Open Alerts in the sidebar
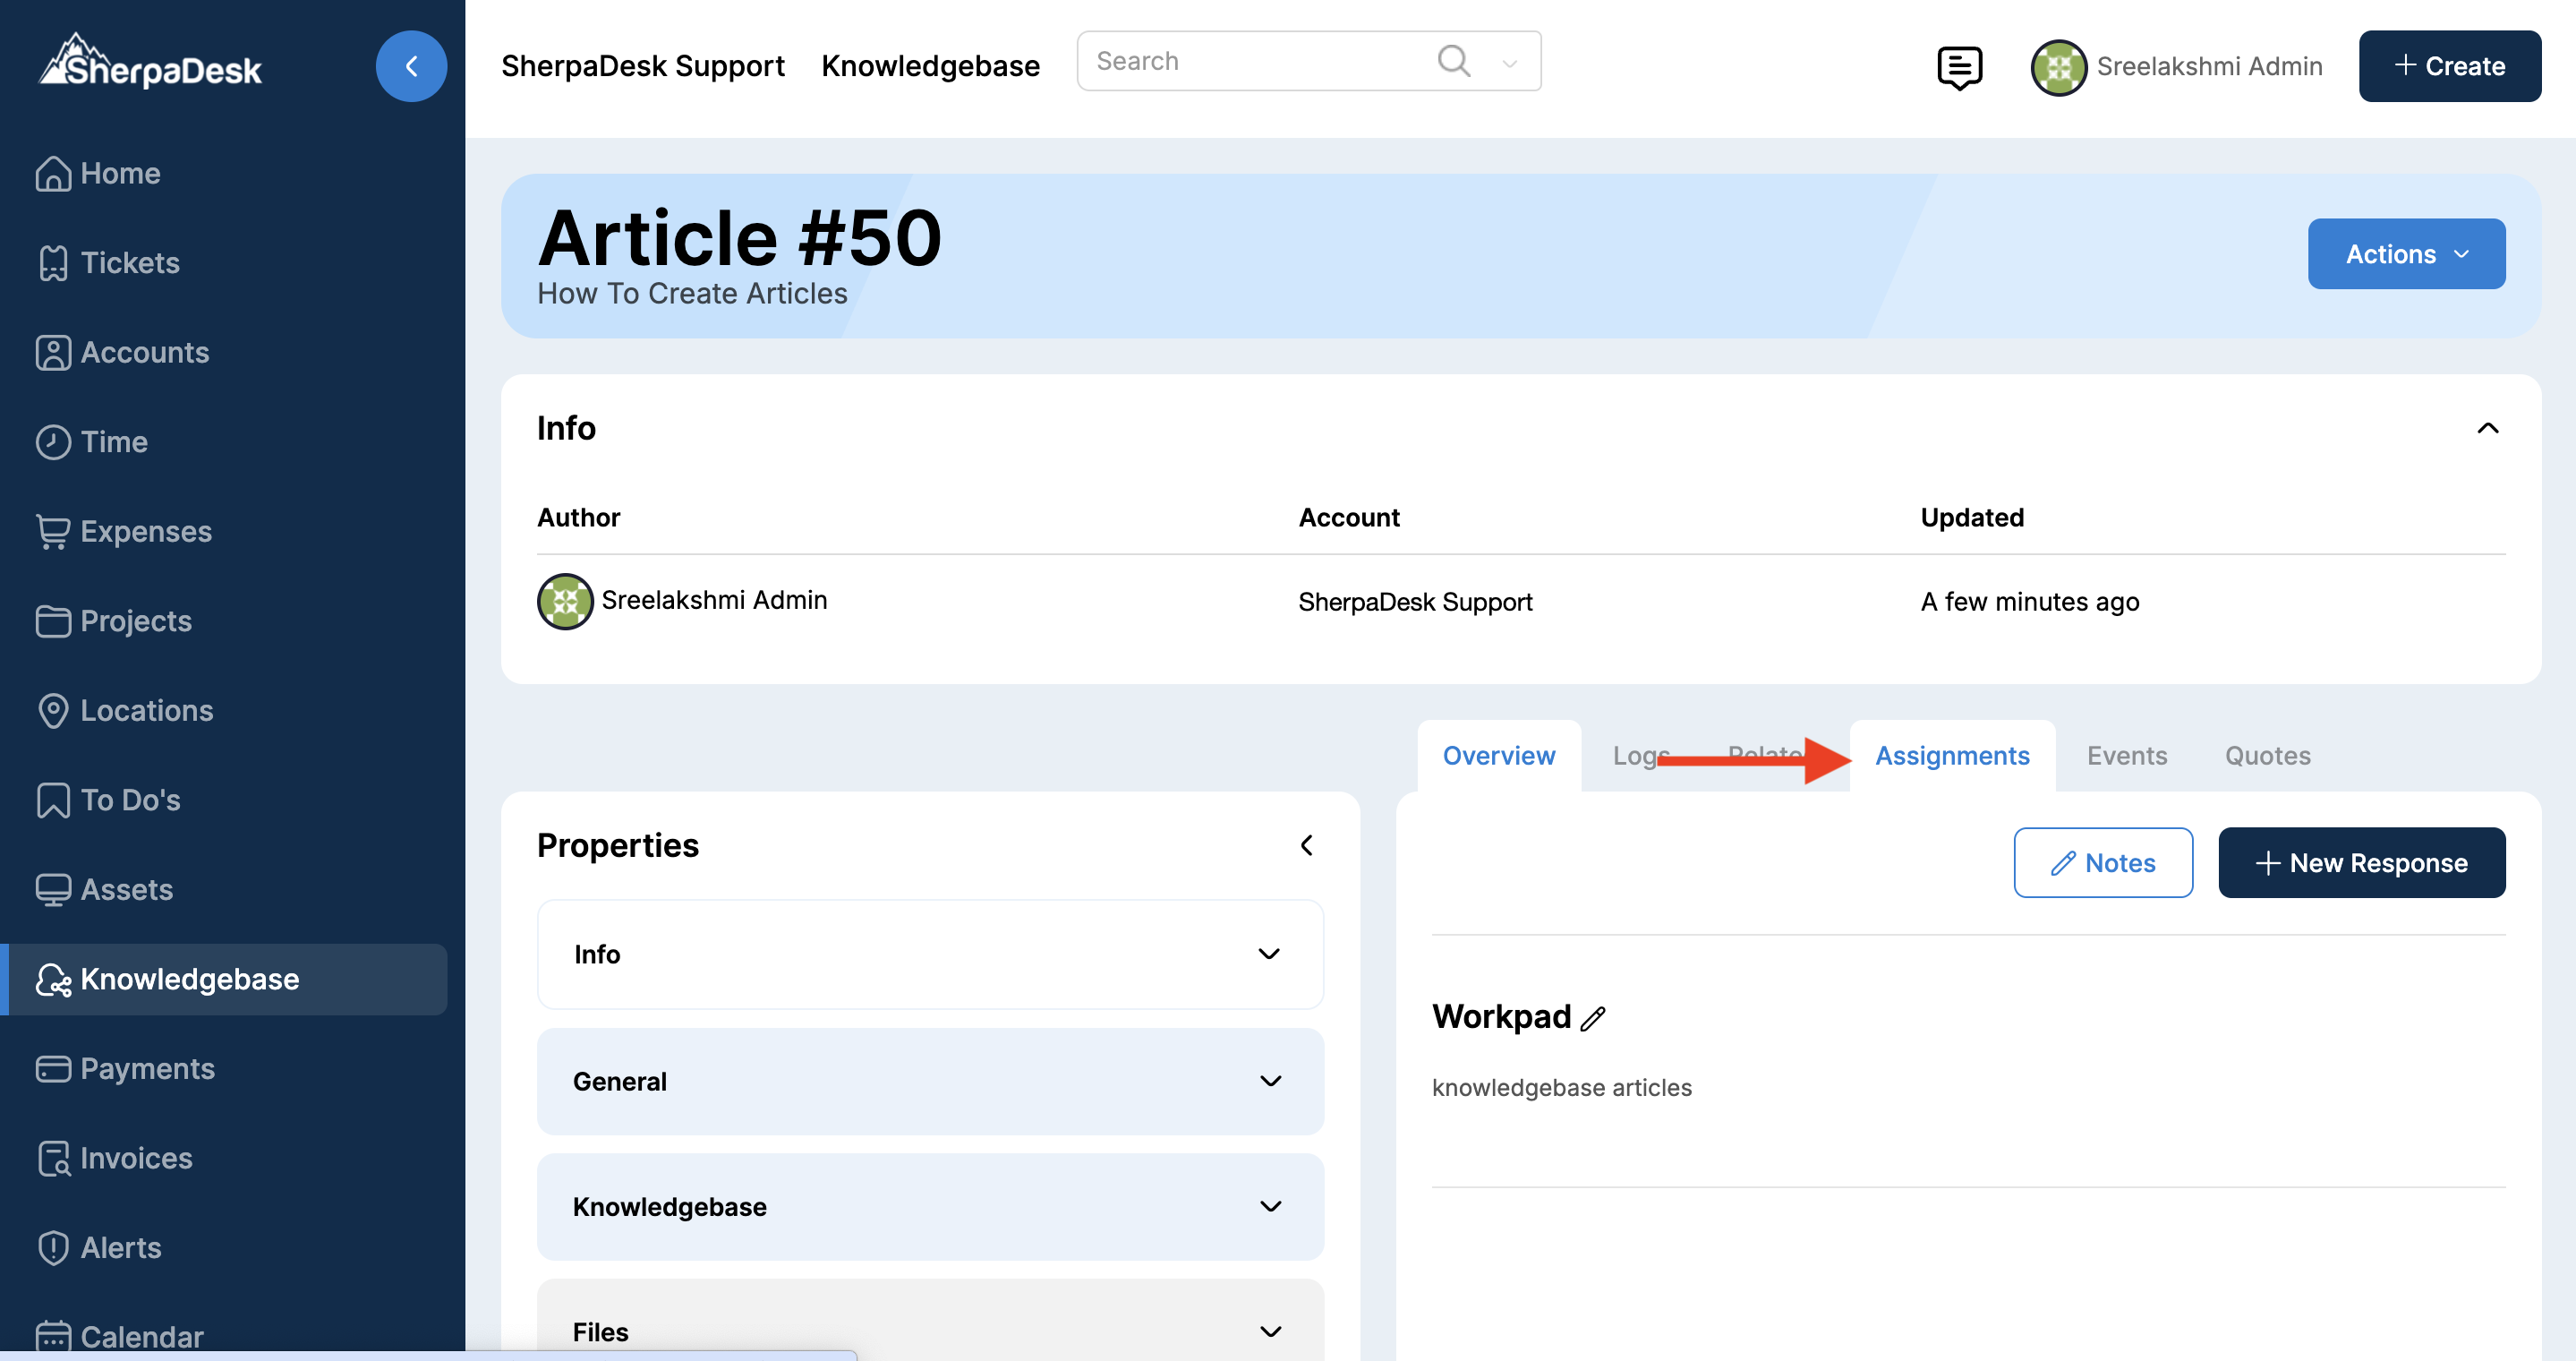Image resolution: width=2576 pixels, height=1361 pixels. pos(120,1247)
